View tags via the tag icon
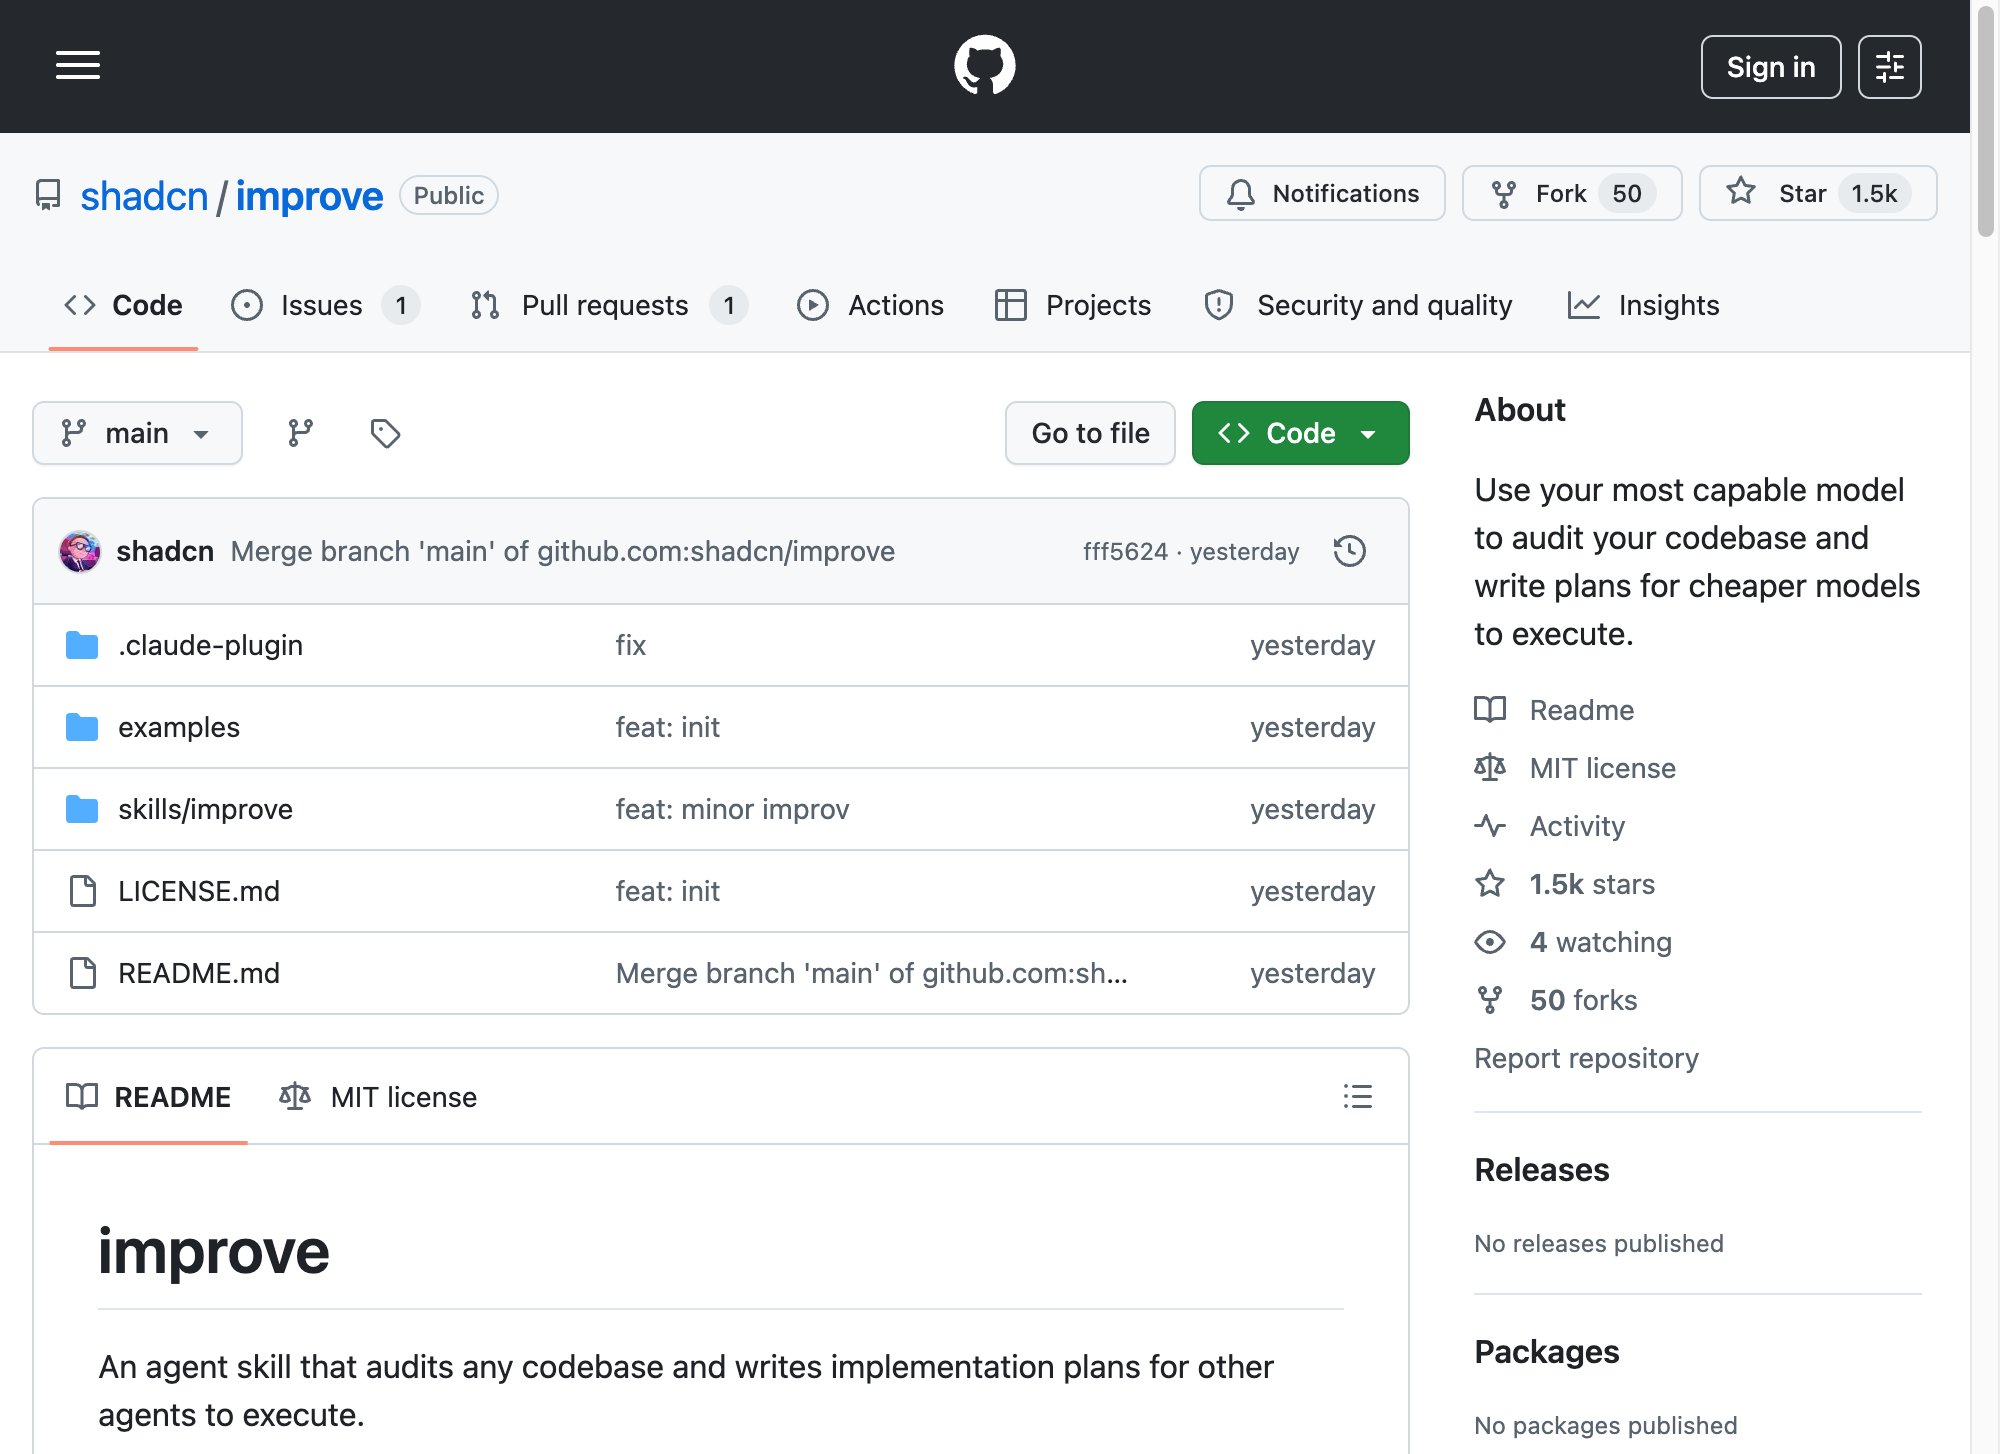2000x1454 pixels. click(x=385, y=433)
